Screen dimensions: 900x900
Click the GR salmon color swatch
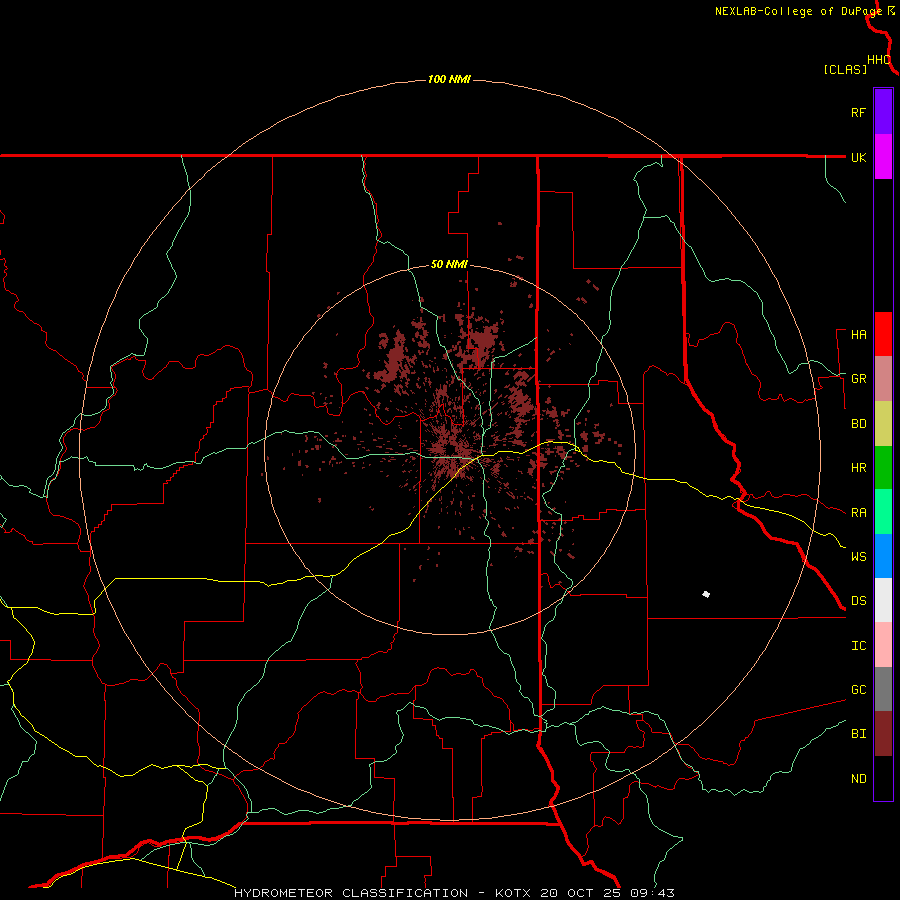pos(883,379)
